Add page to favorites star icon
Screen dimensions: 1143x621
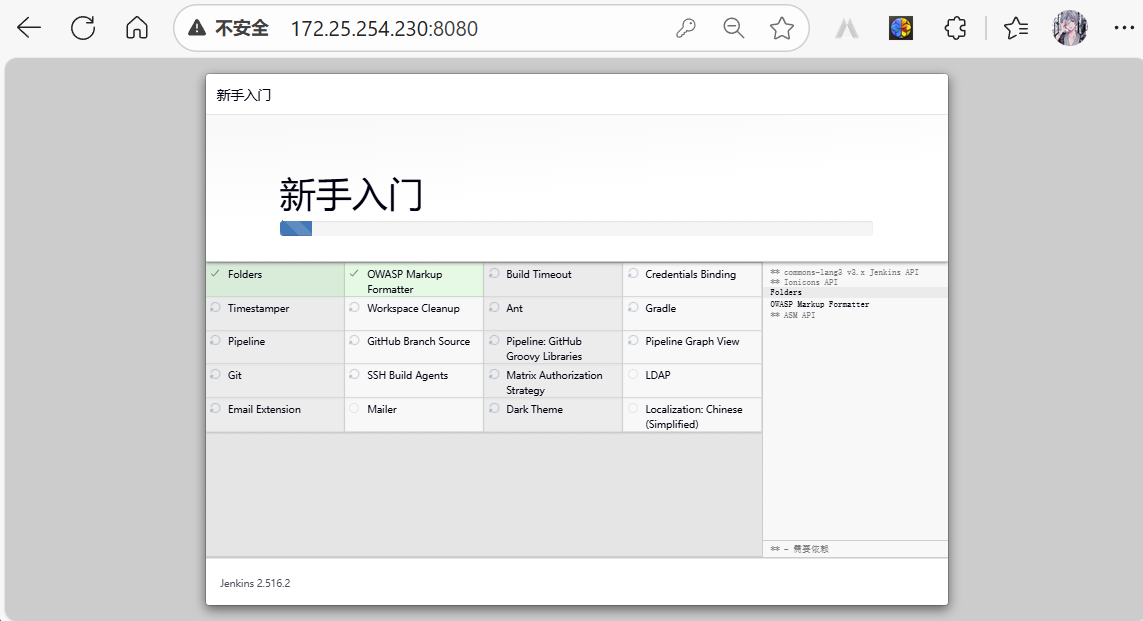pos(781,28)
